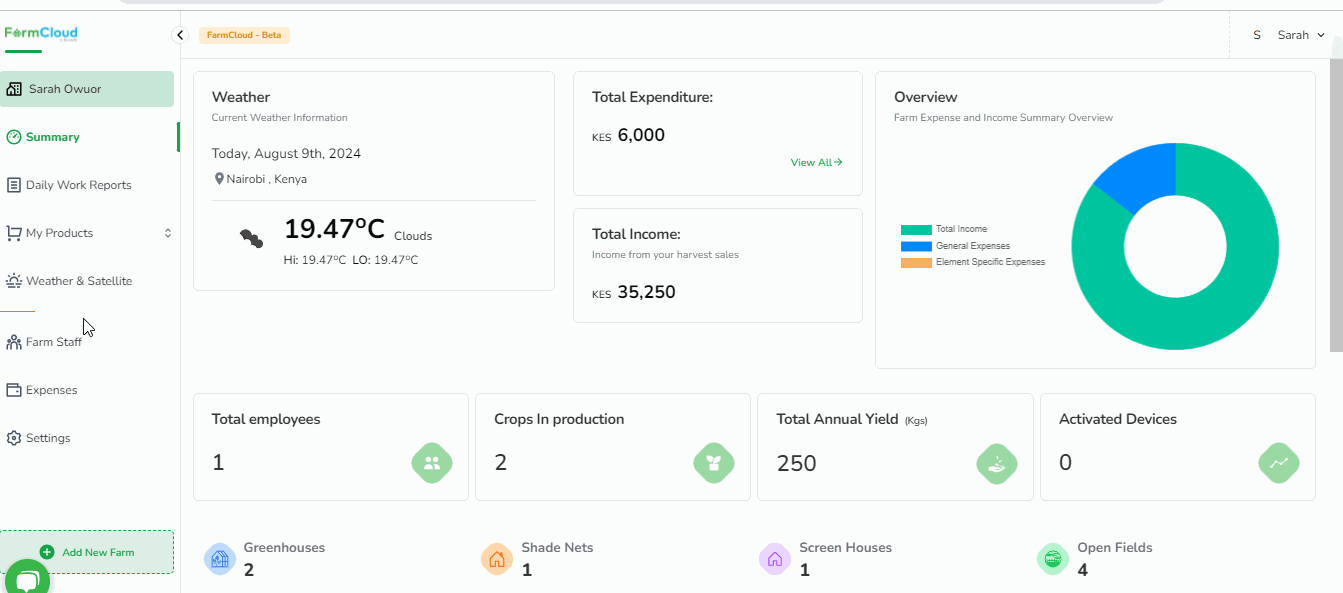Click the Shade Nets house icon
The width and height of the screenshot is (1343, 593).
497,559
